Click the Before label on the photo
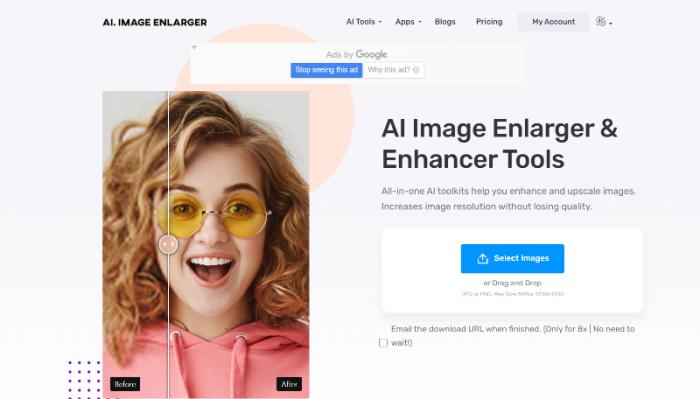 click(x=125, y=384)
